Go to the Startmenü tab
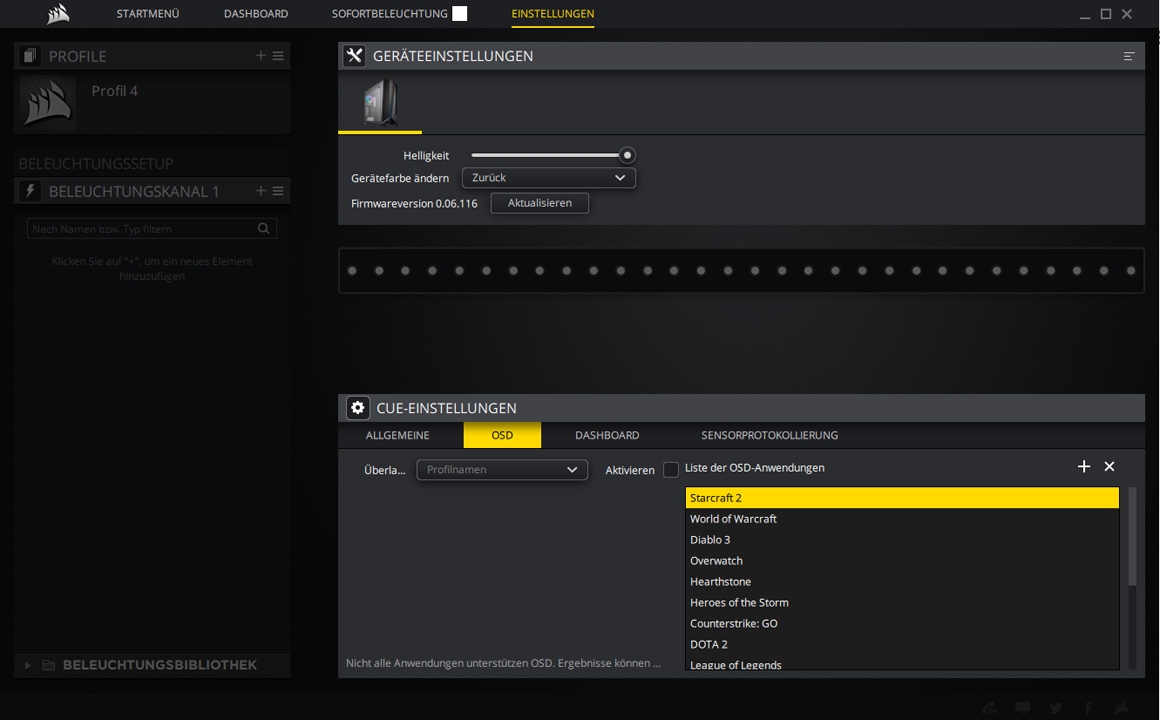The image size is (1160, 720). click(x=148, y=13)
